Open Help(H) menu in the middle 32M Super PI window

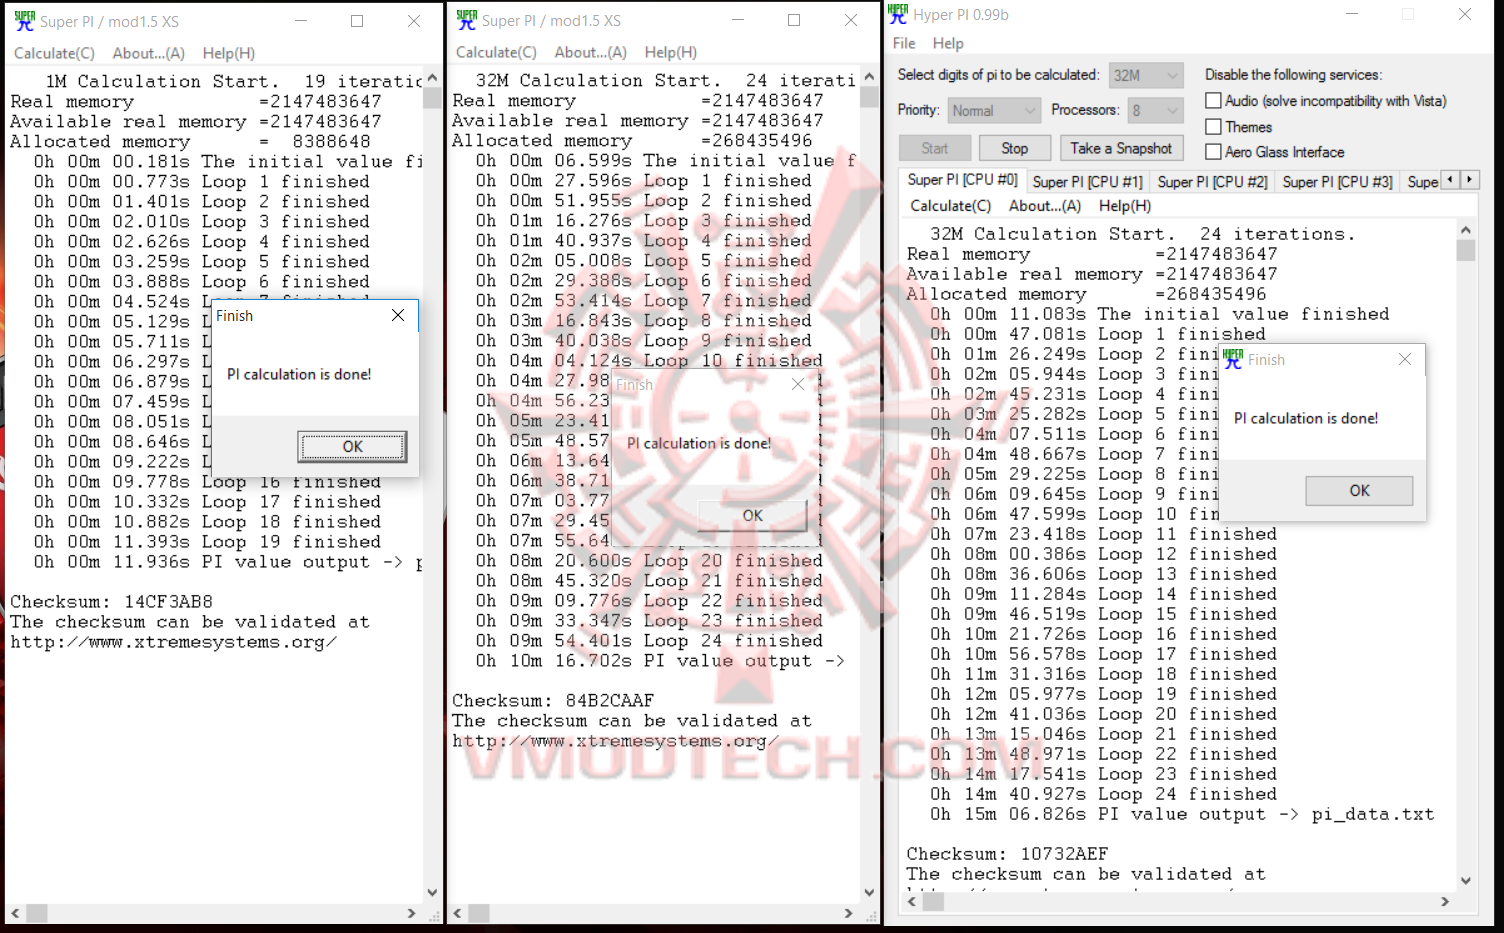click(671, 52)
